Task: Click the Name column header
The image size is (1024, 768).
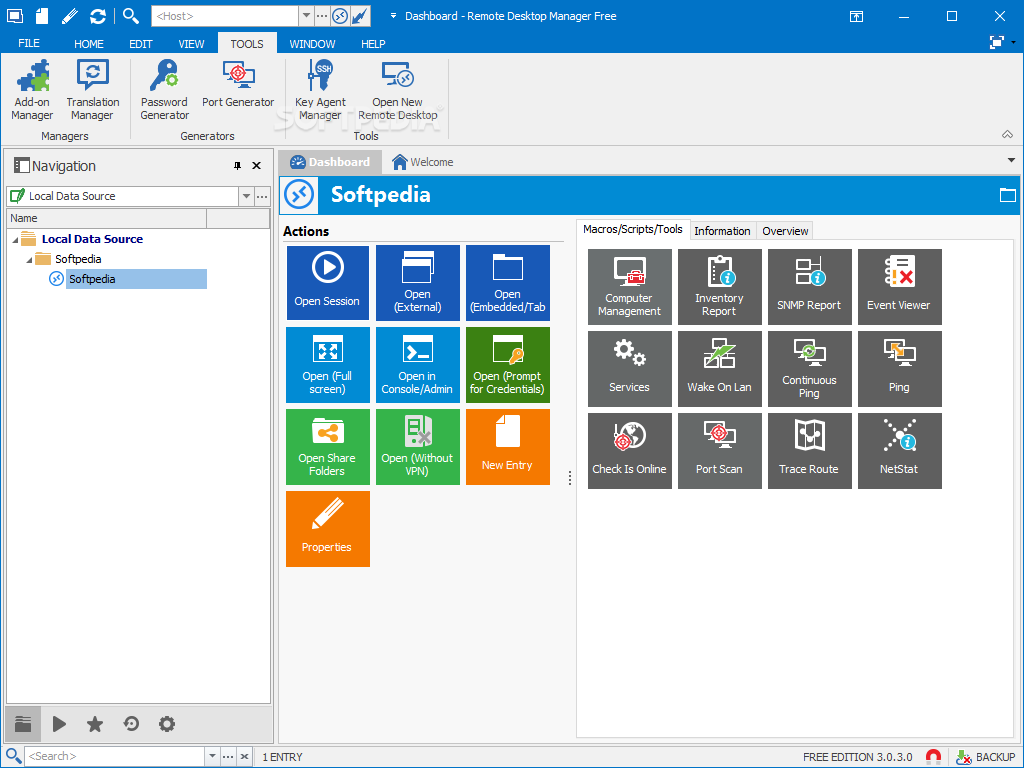Action: 106,218
